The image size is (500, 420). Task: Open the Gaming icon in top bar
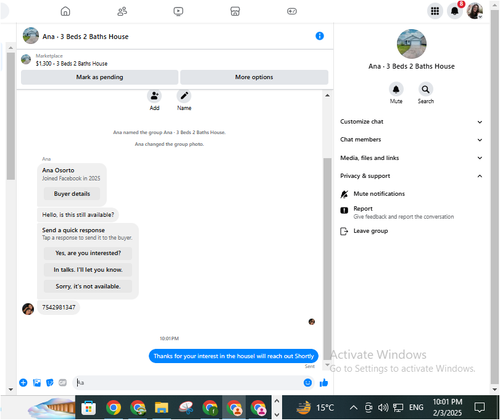(292, 11)
